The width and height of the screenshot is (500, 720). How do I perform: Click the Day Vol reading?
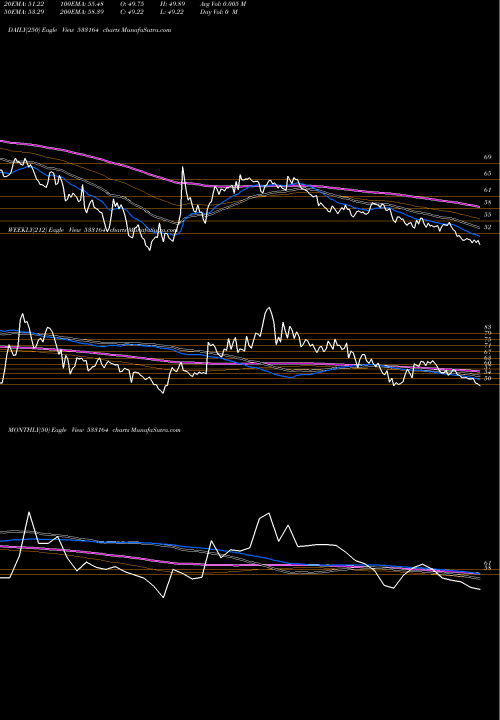coord(219,12)
